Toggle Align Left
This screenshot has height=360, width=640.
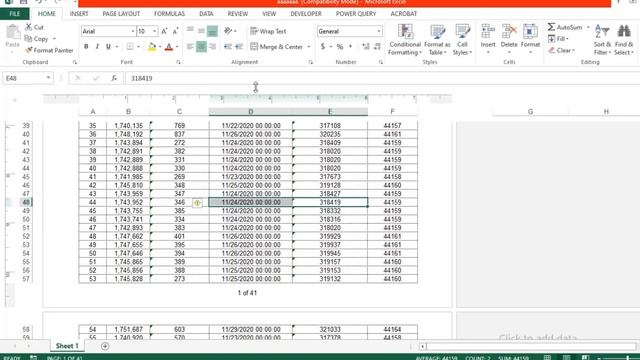[190, 47]
